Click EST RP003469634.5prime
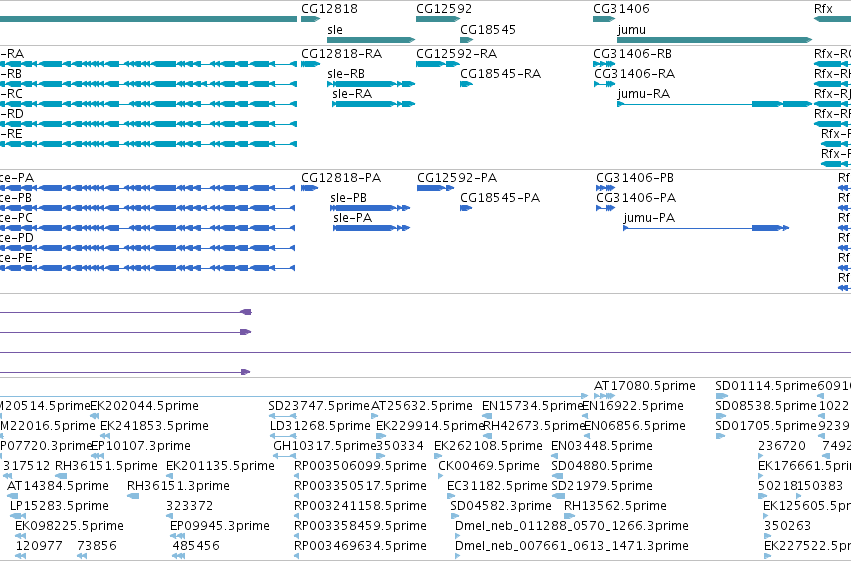Screen dimensions: 851x561 (360, 546)
